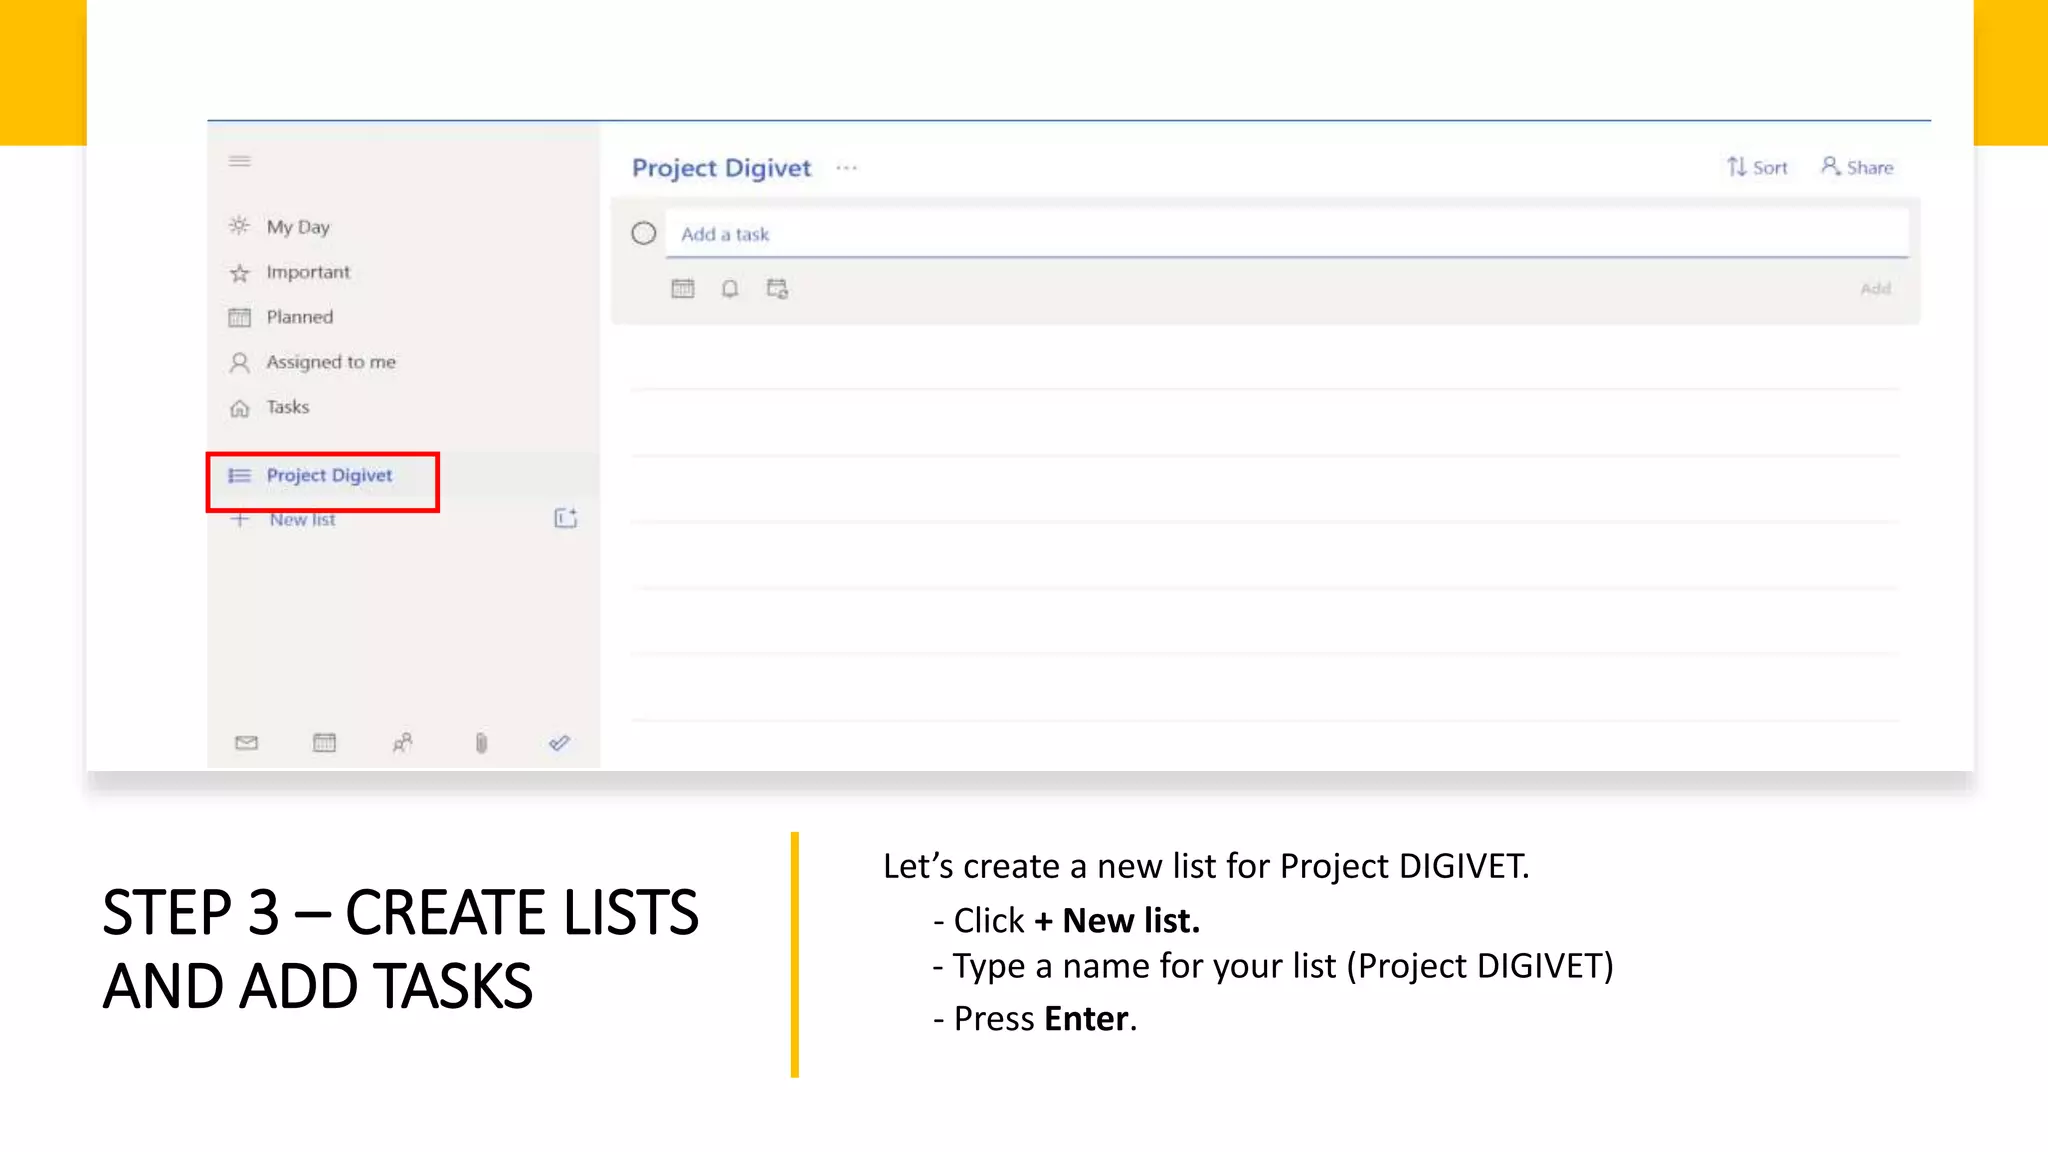Open the Important list
The width and height of the screenshot is (2048, 1152).
(x=308, y=272)
